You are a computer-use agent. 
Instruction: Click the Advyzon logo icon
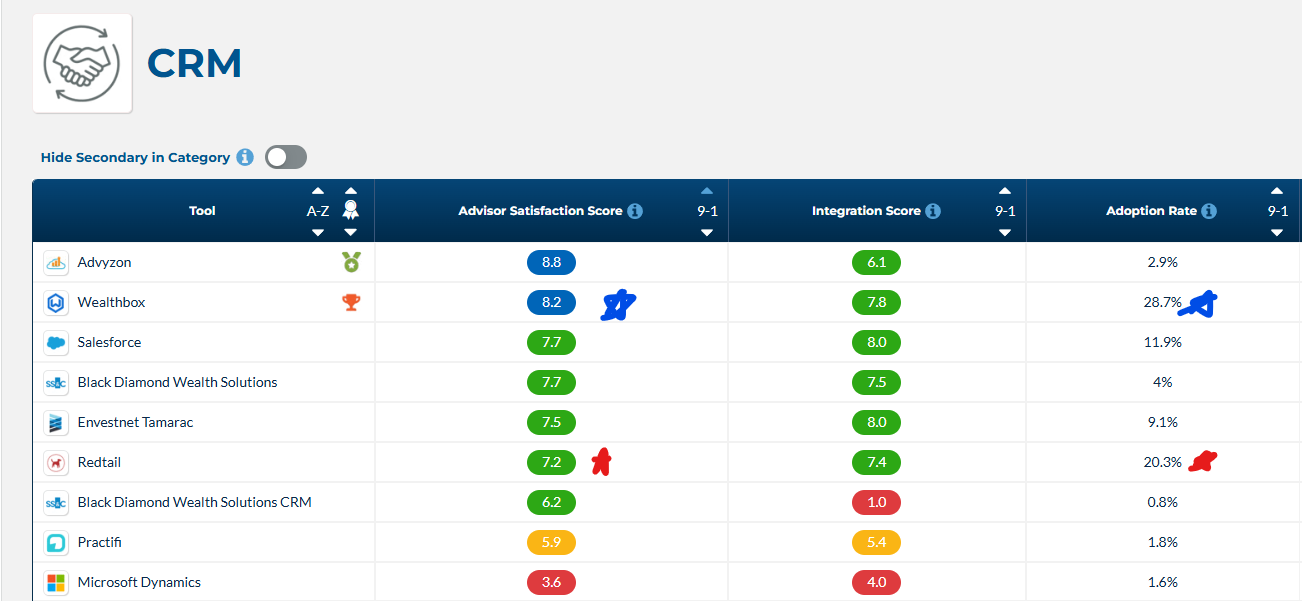click(x=56, y=263)
